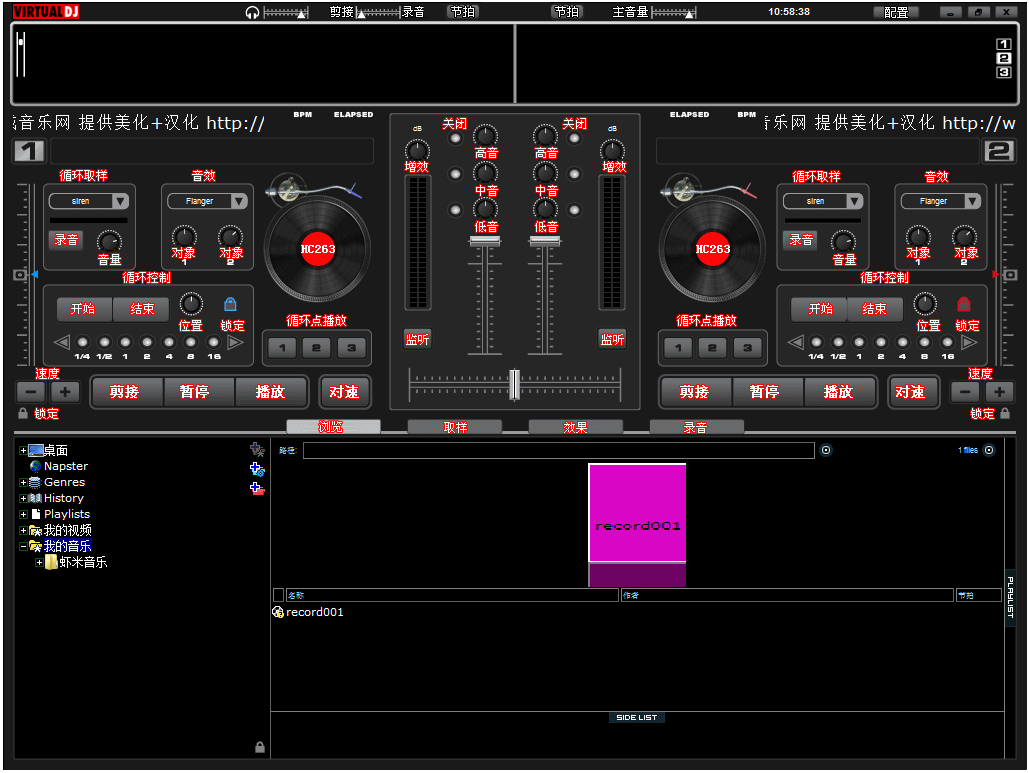Screen dimensions: 1029x773
Task: Open left deck Flanger effect dropdown
Action: [x=239, y=201]
